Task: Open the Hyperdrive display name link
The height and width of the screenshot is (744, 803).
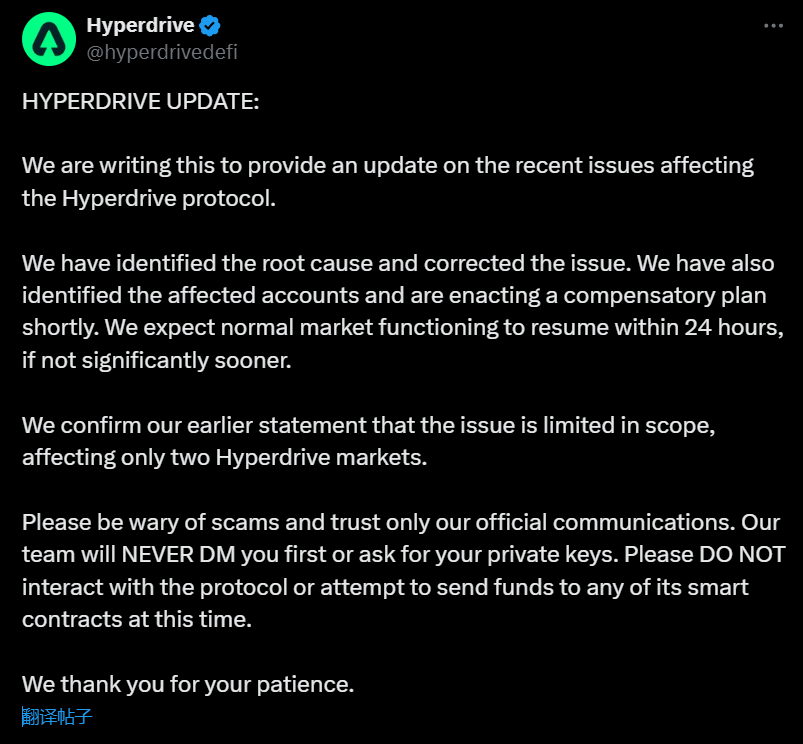Action: coord(140,26)
